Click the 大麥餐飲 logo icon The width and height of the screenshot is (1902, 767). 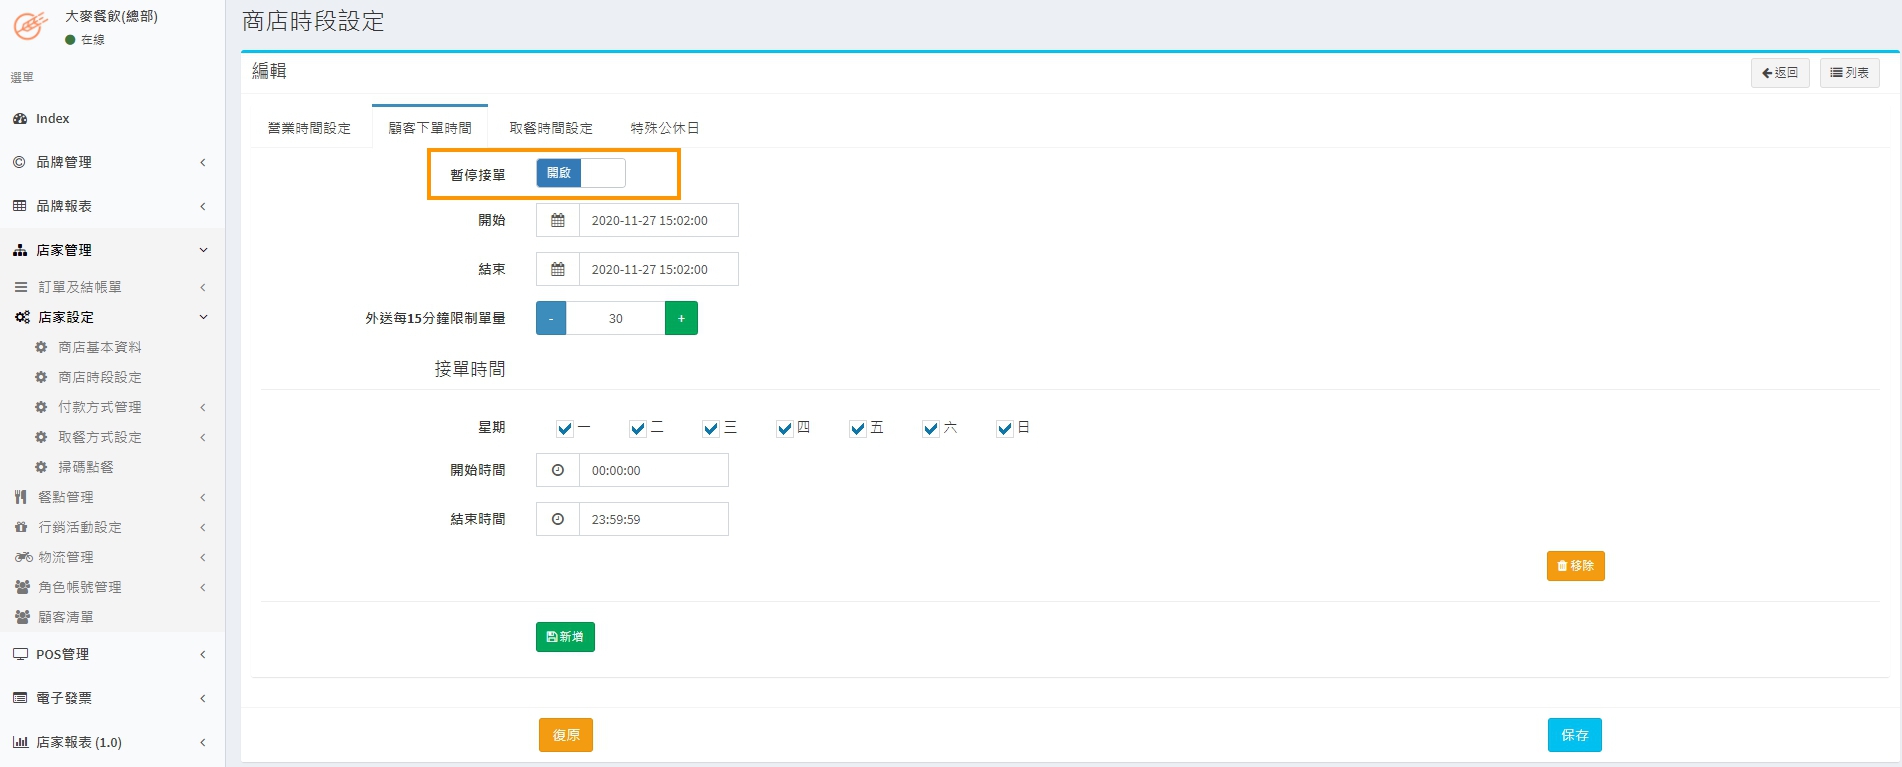point(30,26)
